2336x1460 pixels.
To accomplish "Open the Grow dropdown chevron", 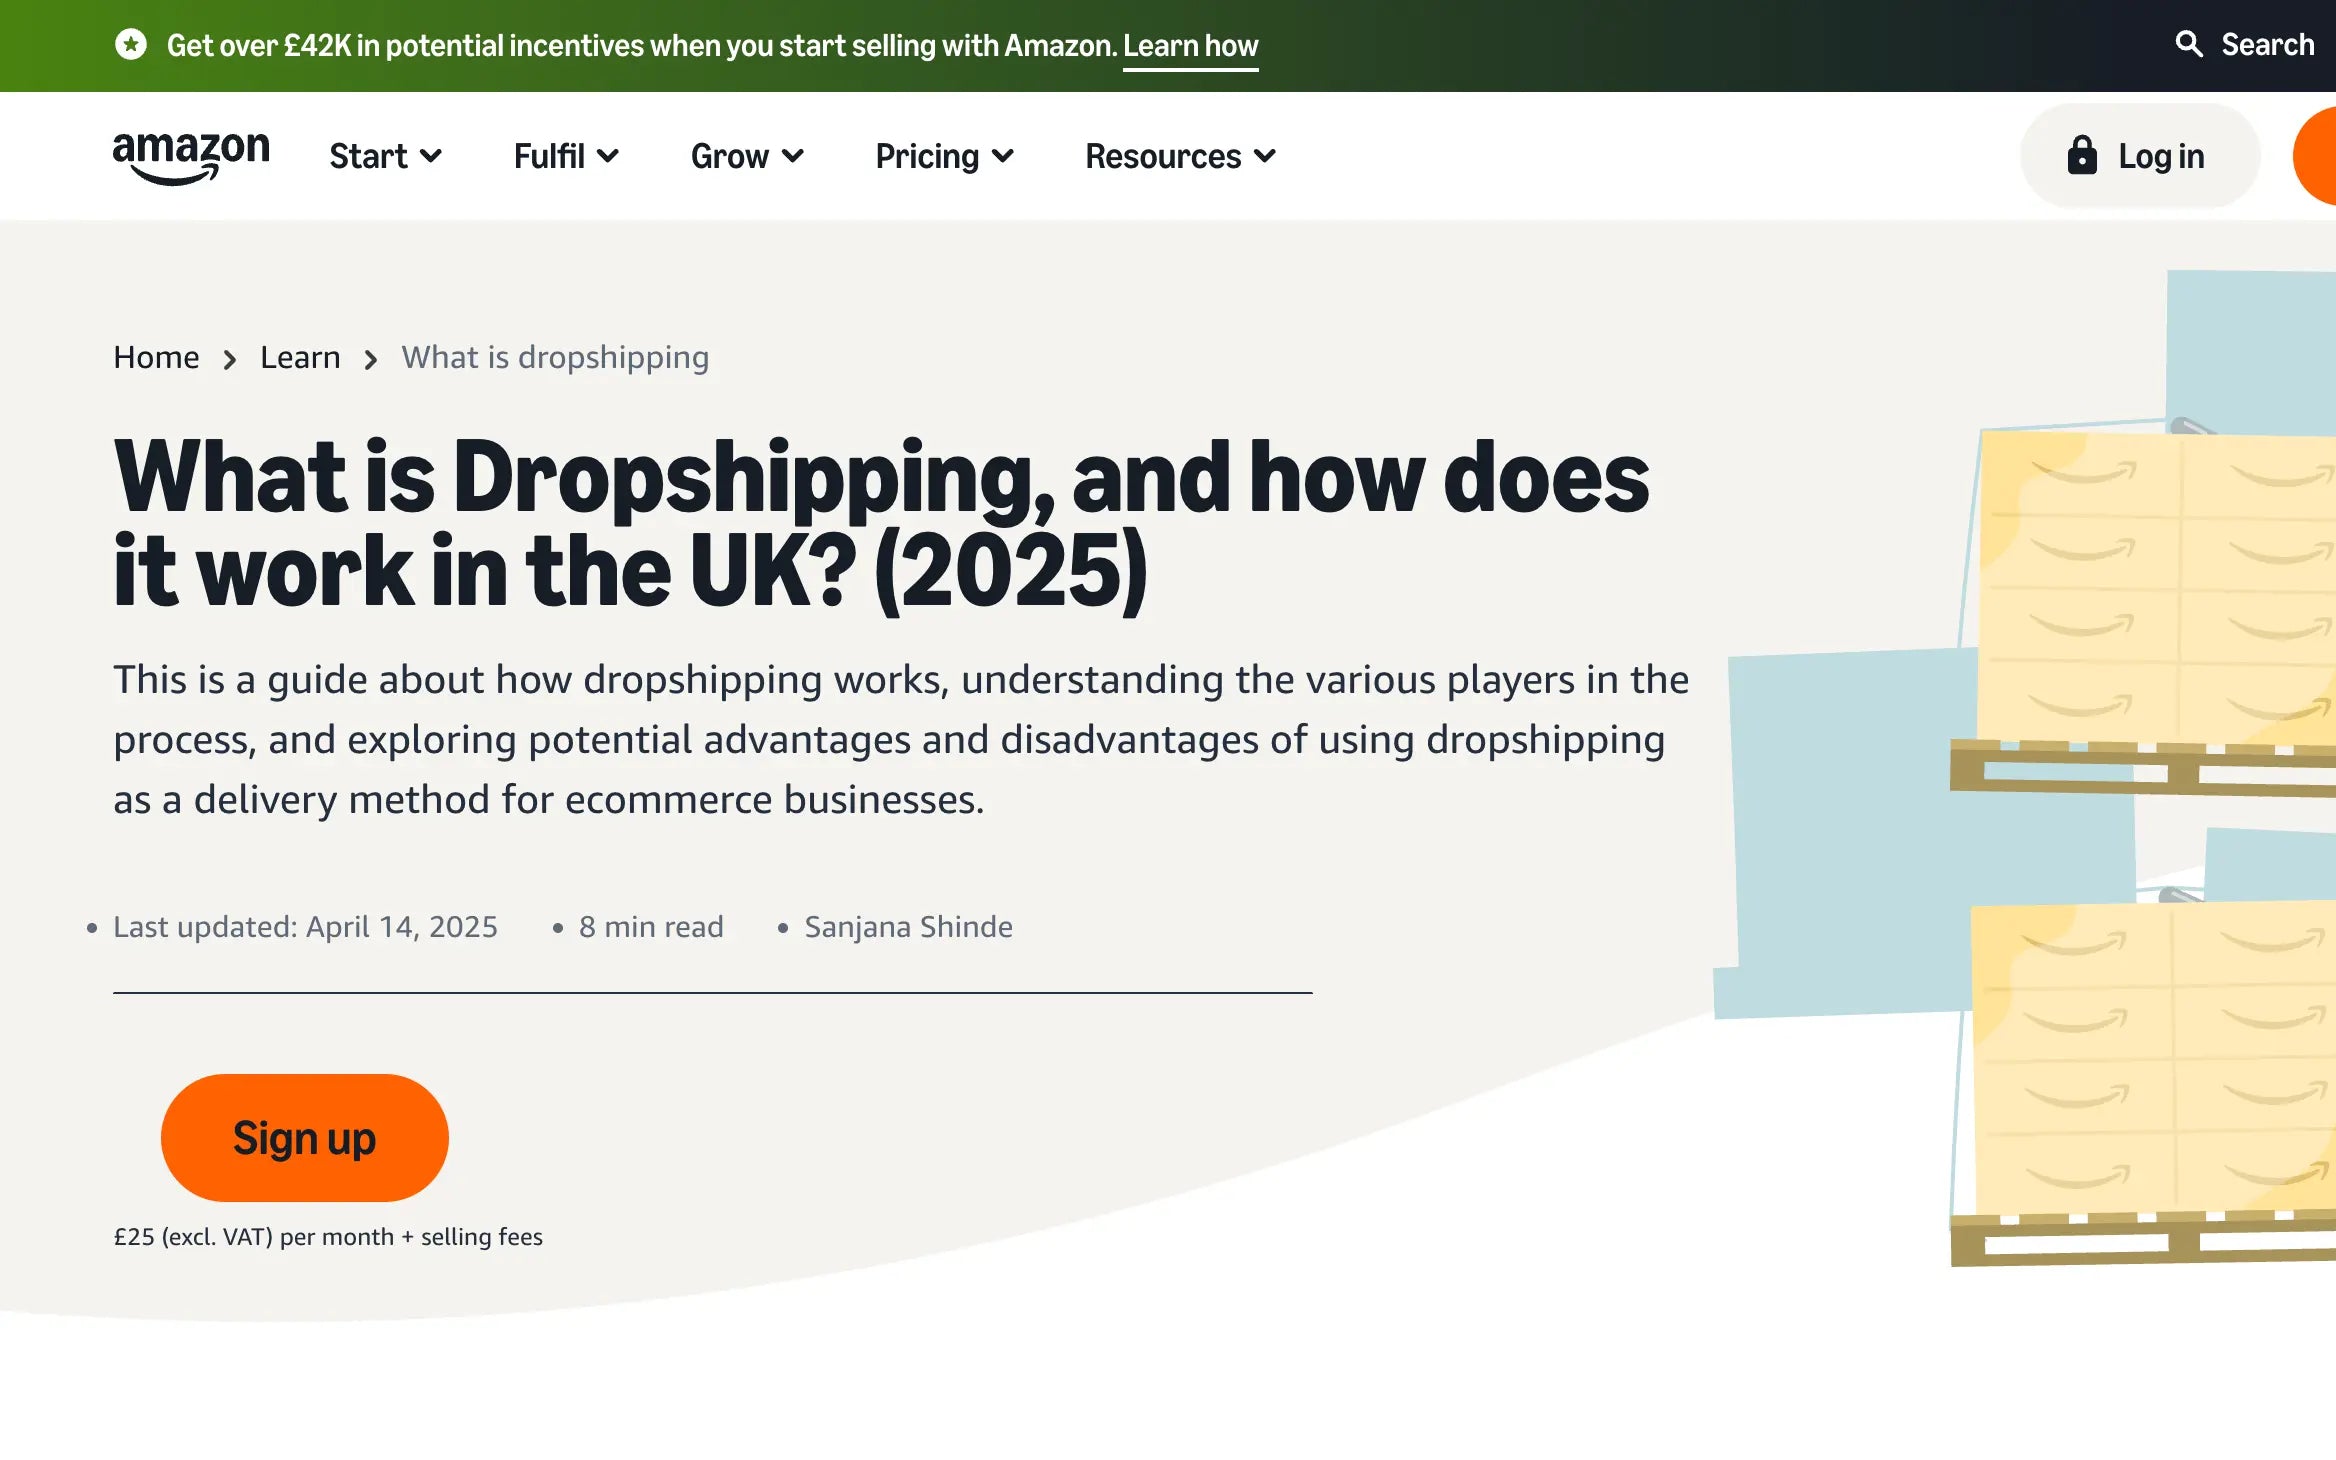I will [x=793, y=156].
